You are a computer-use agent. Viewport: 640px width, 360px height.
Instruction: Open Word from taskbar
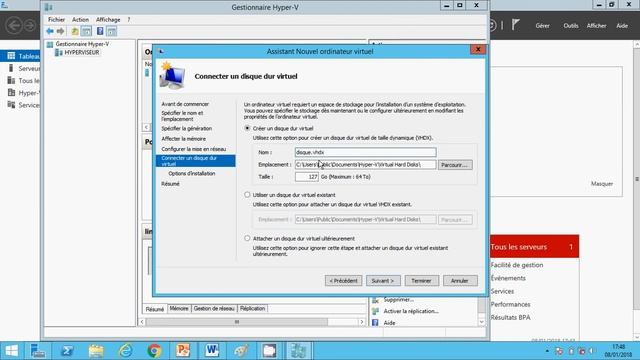[212, 351]
